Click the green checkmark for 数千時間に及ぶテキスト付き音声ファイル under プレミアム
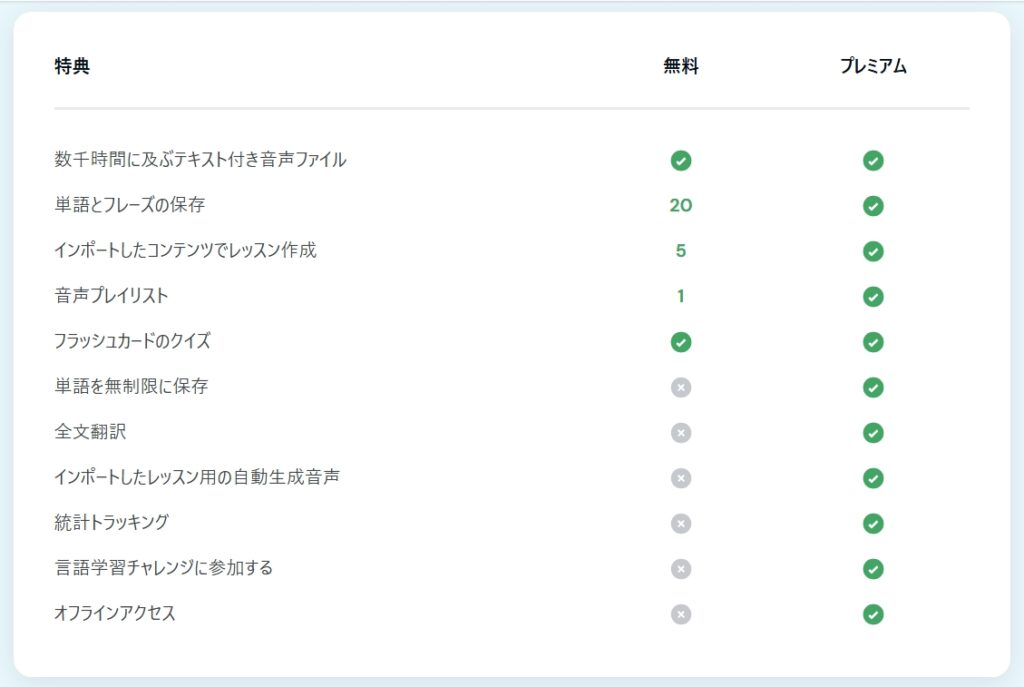1024x687 pixels. click(873, 161)
